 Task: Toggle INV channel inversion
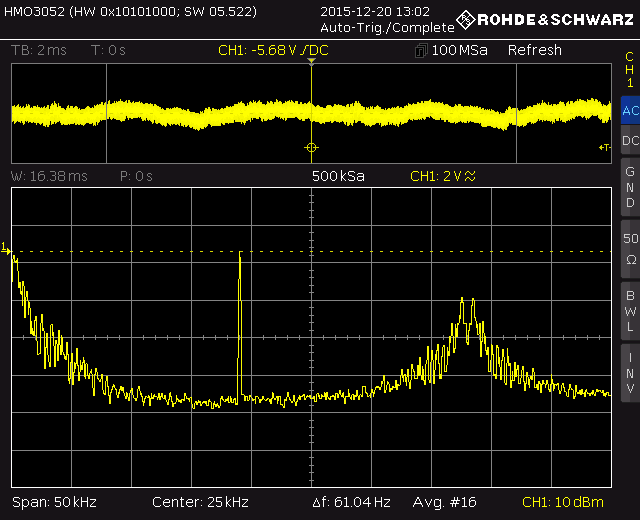[x=630, y=372]
